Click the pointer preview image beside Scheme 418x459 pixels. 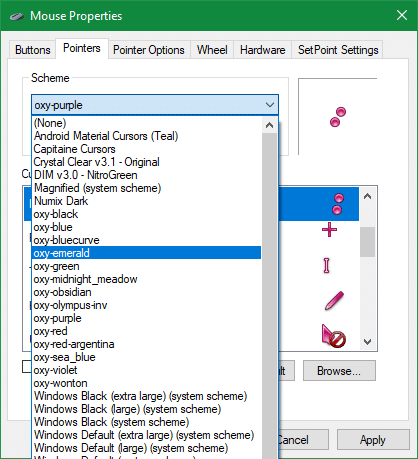[x=338, y=117]
